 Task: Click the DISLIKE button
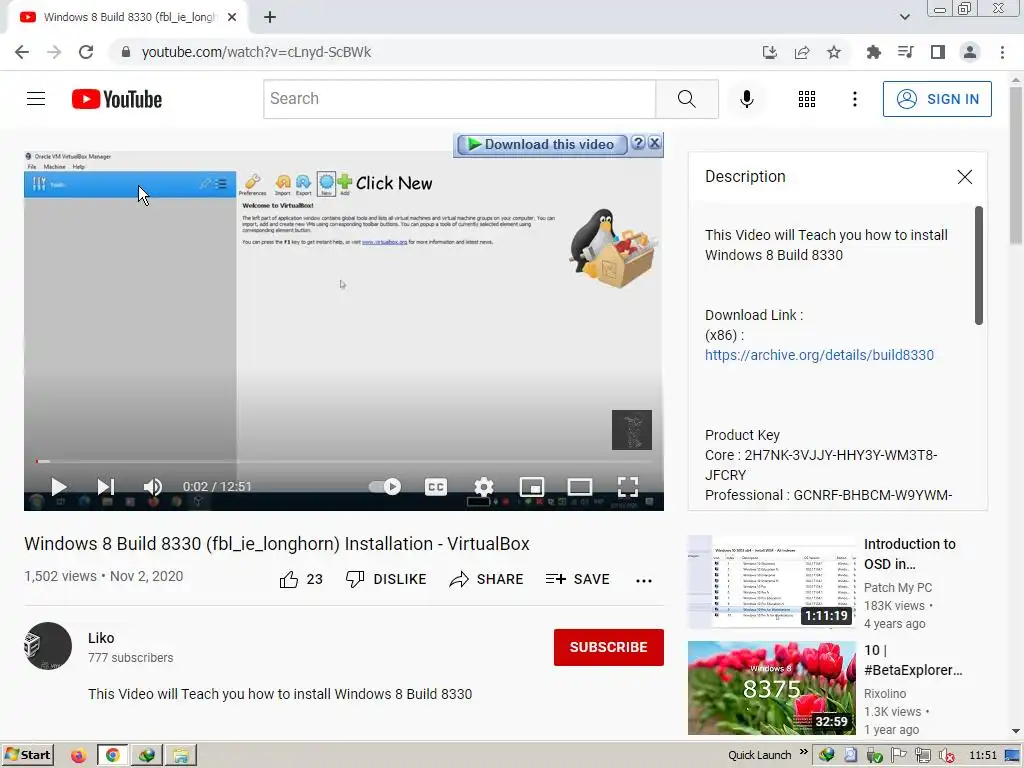(386, 579)
